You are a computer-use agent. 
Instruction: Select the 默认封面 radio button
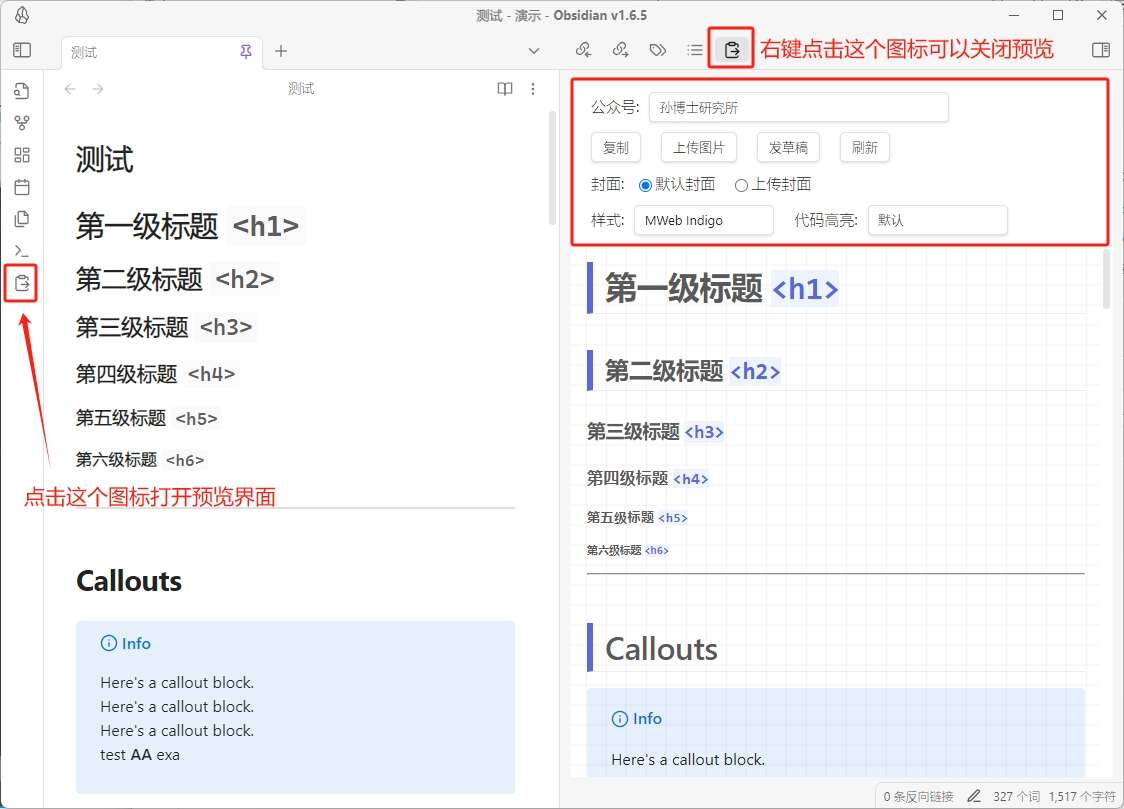point(645,185)
